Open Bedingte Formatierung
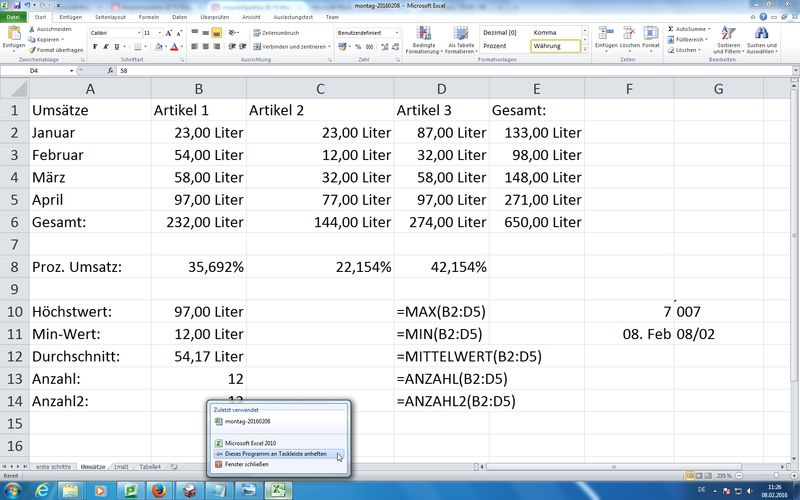This screenshot has height=500, width=800. click(423, 37)
